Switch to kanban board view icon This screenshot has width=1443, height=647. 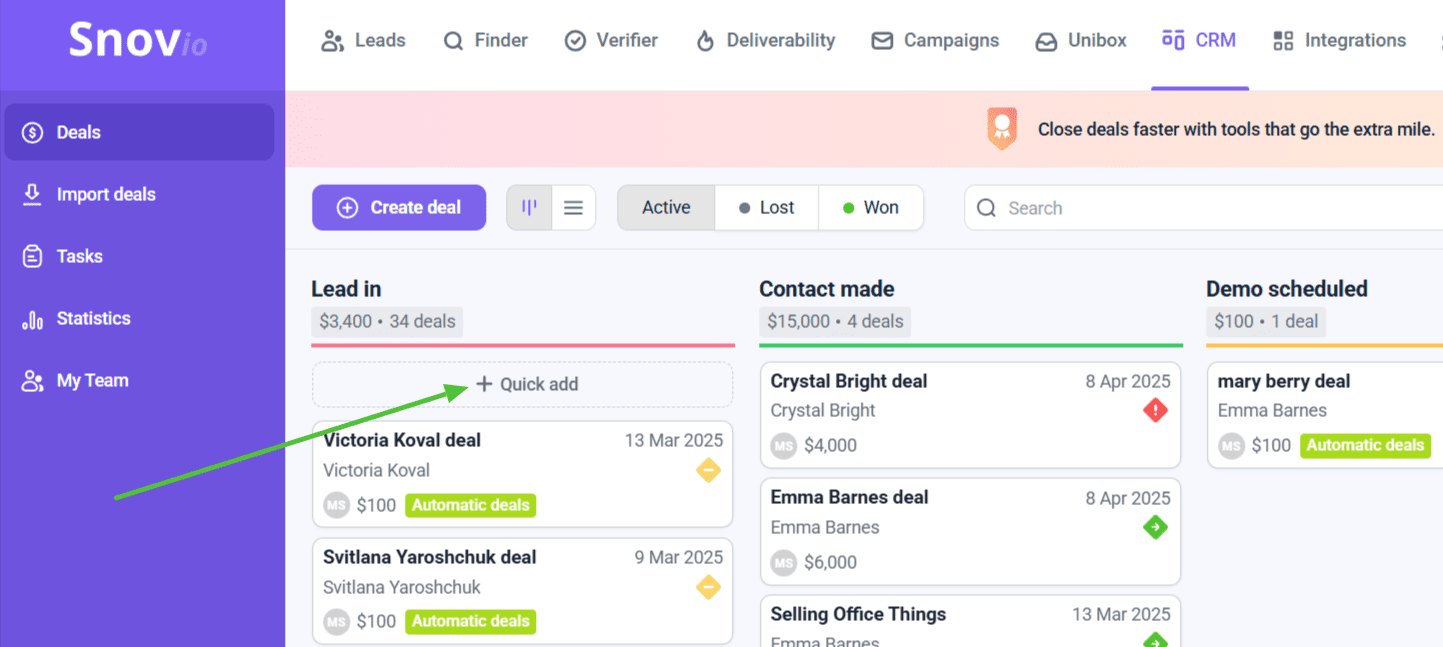529,208
